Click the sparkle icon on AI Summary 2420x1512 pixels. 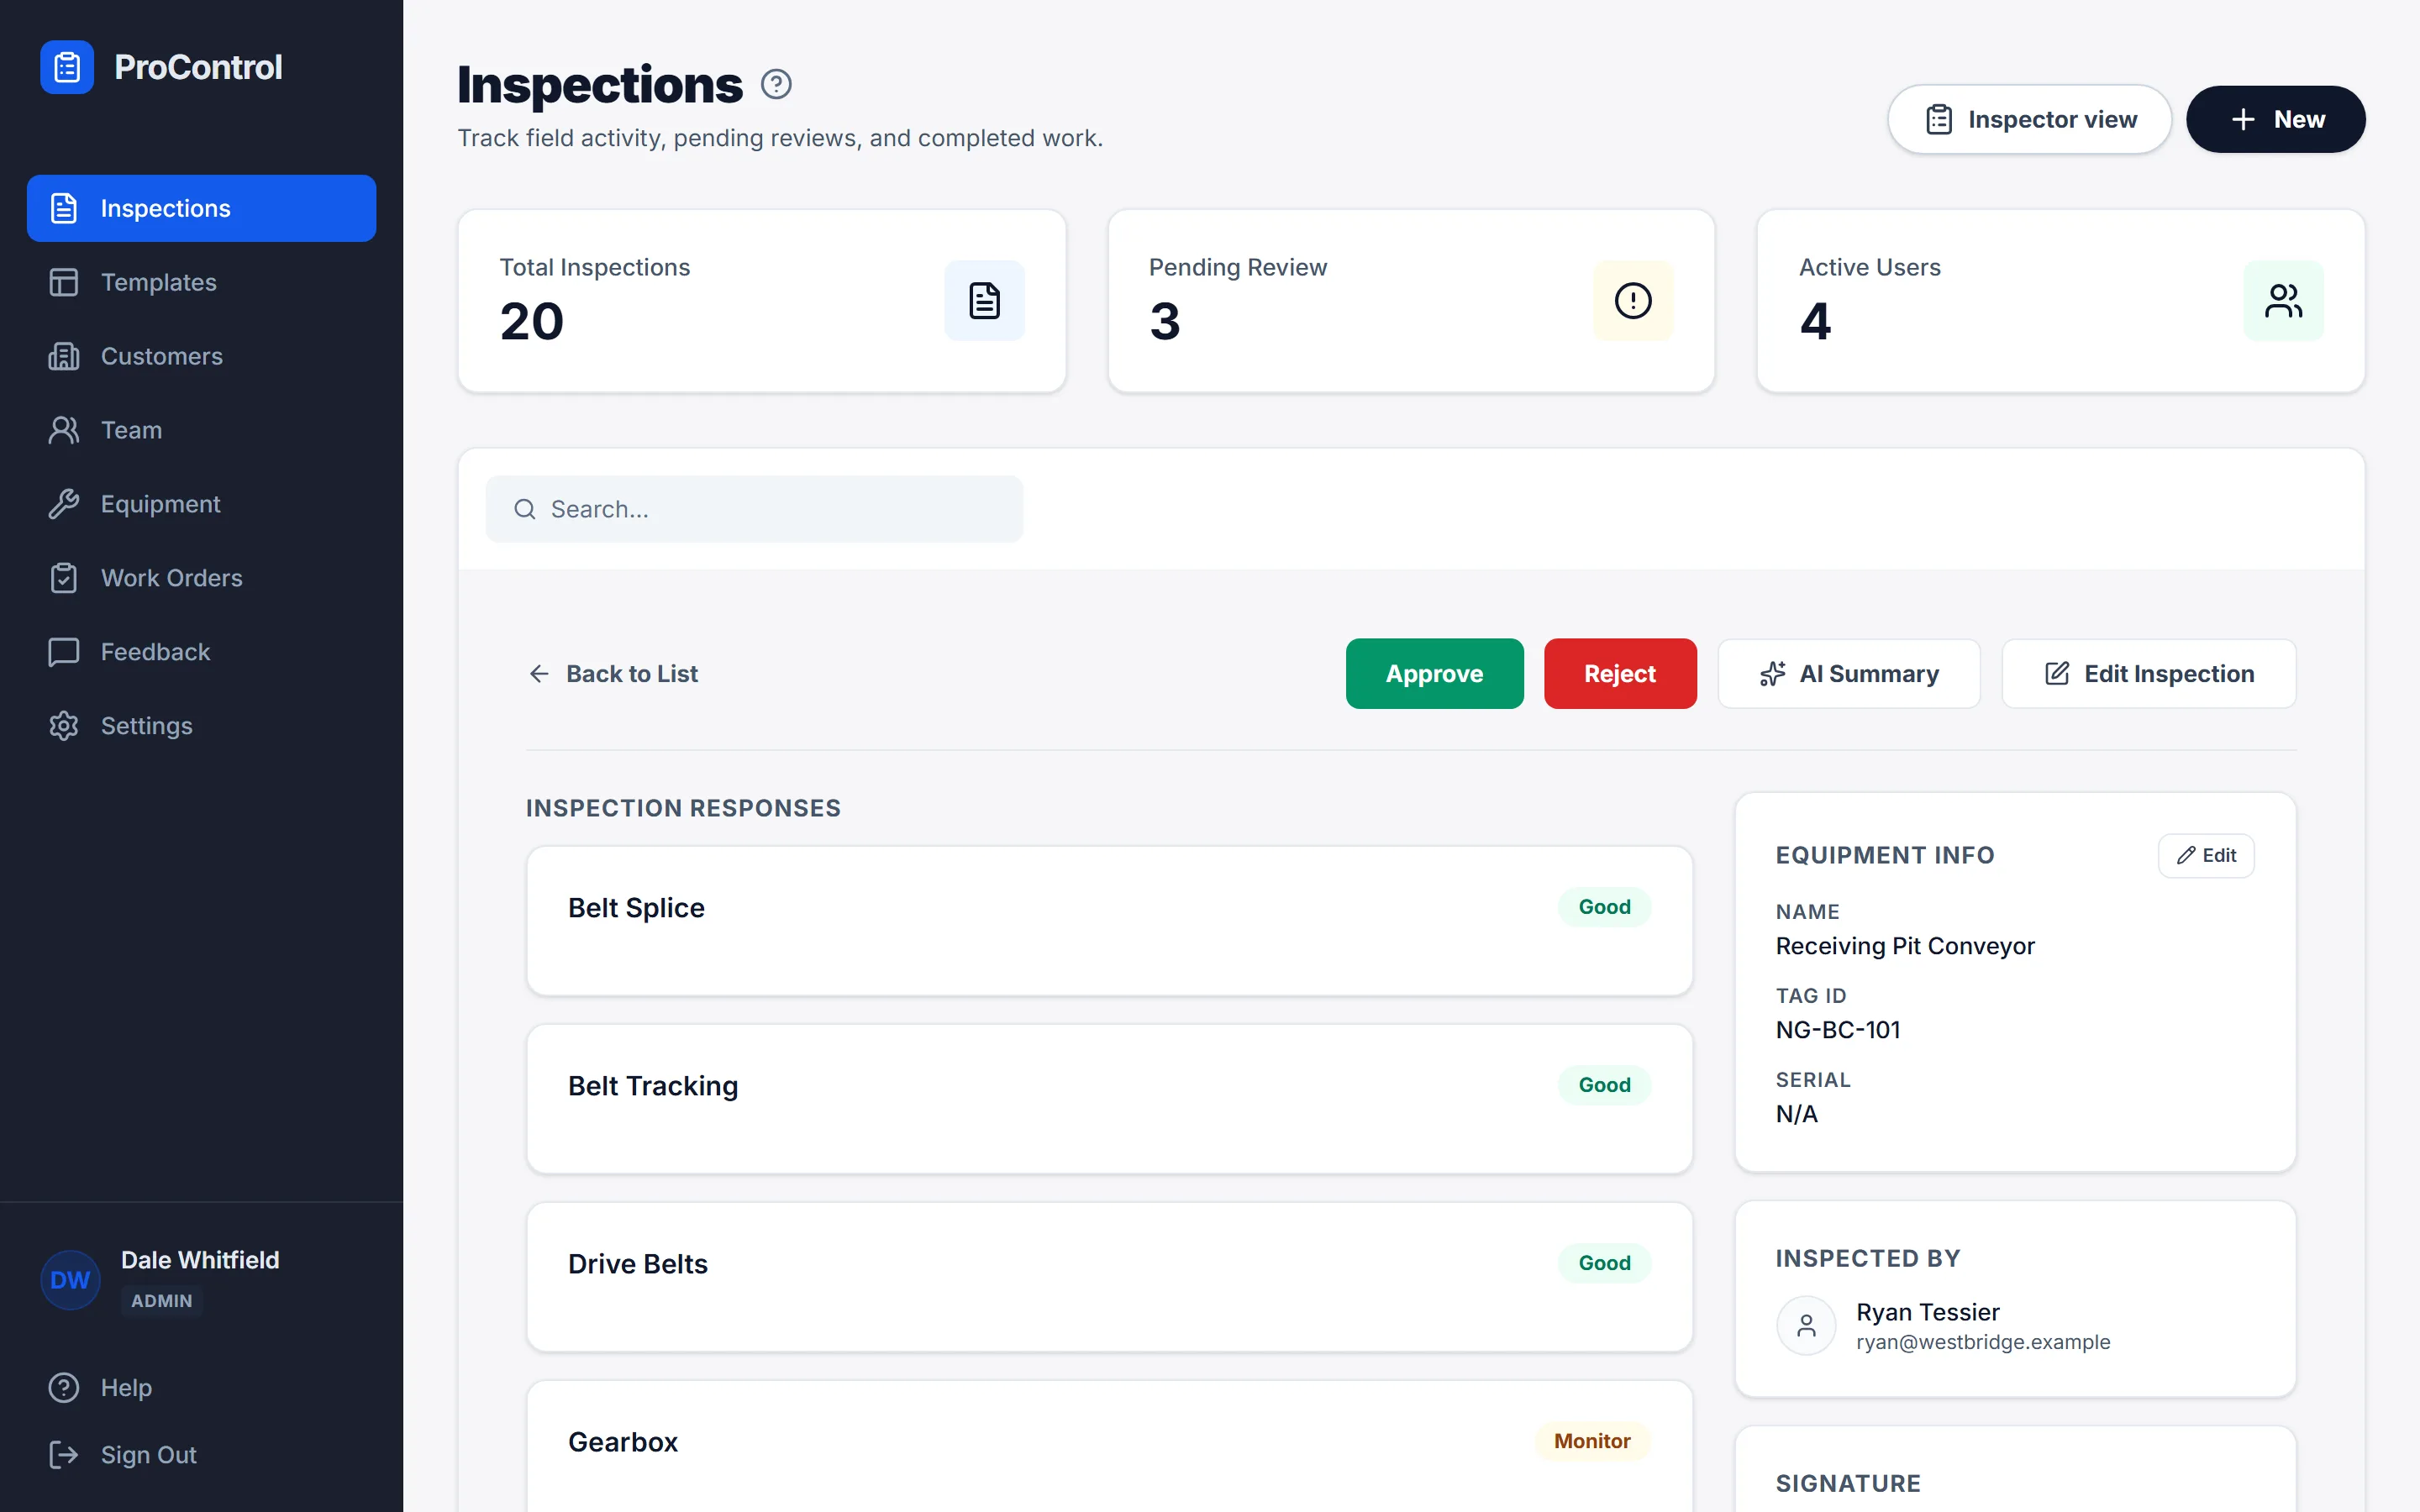tap(1773, 674)
